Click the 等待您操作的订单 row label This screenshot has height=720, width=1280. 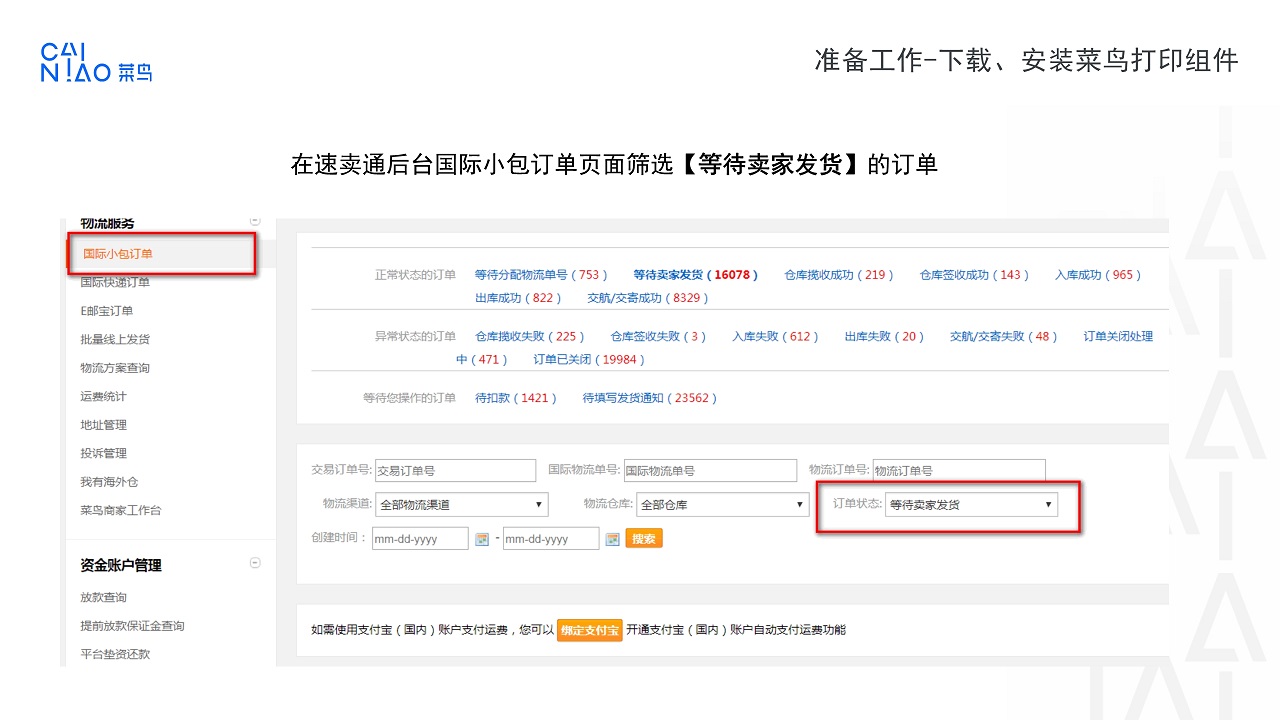[x=409, y=398]
